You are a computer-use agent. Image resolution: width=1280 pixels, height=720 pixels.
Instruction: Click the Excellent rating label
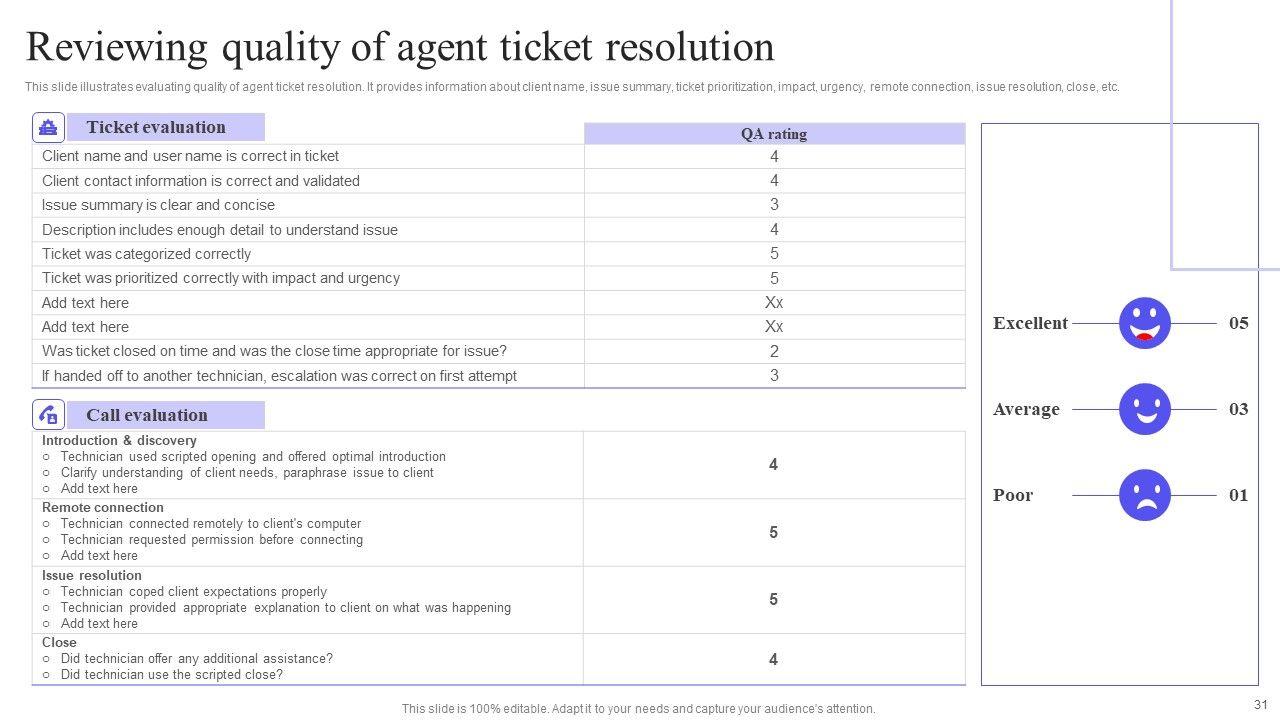(1030, 323)
